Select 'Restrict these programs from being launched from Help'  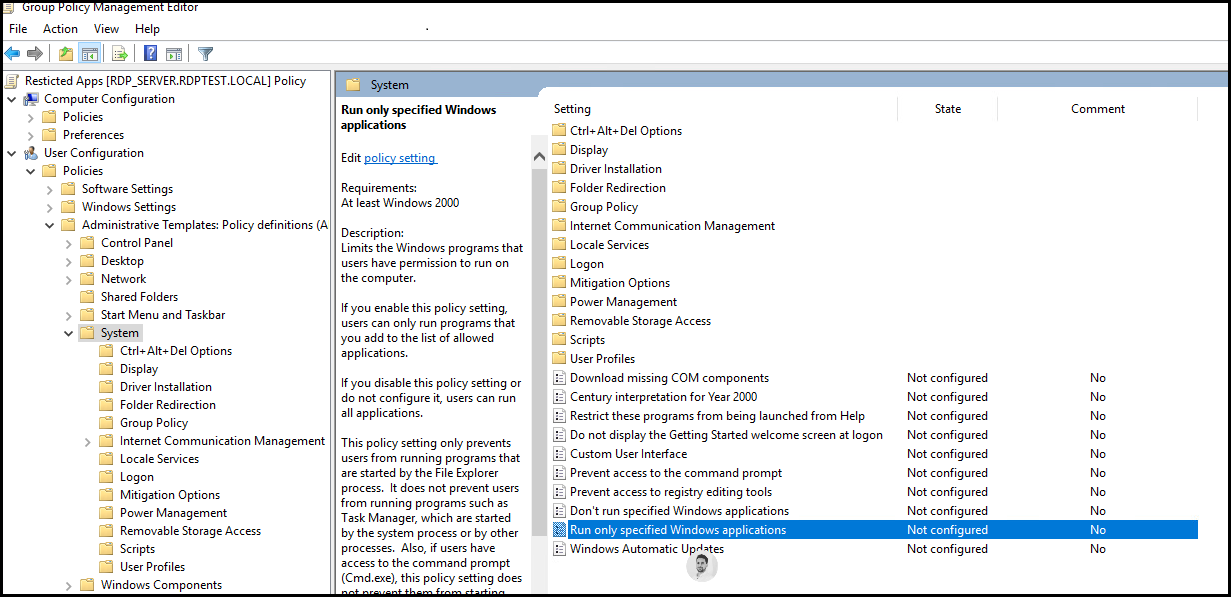tap(717, 416)
